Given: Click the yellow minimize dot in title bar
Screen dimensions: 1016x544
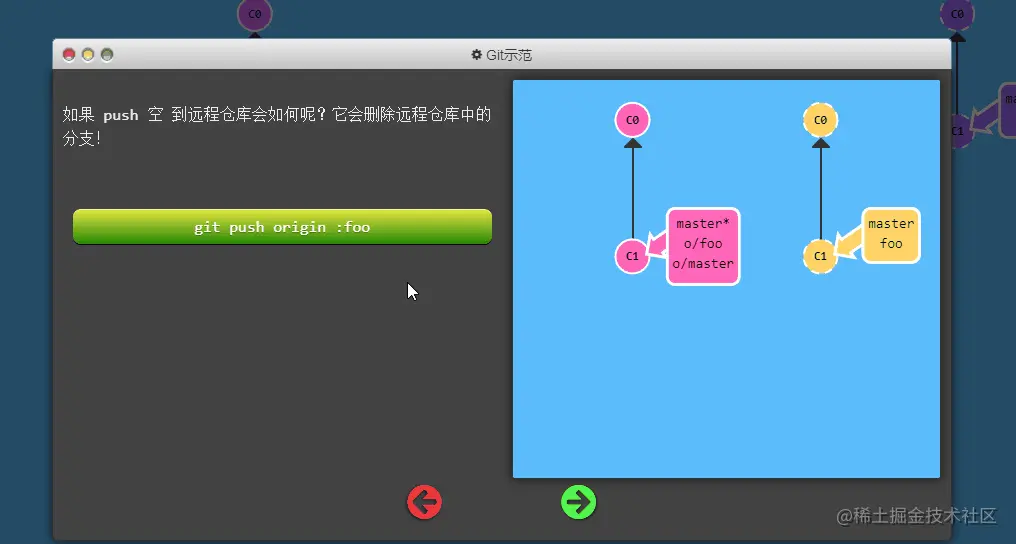Looking at the screenshot, I should (x=87, y=55).
